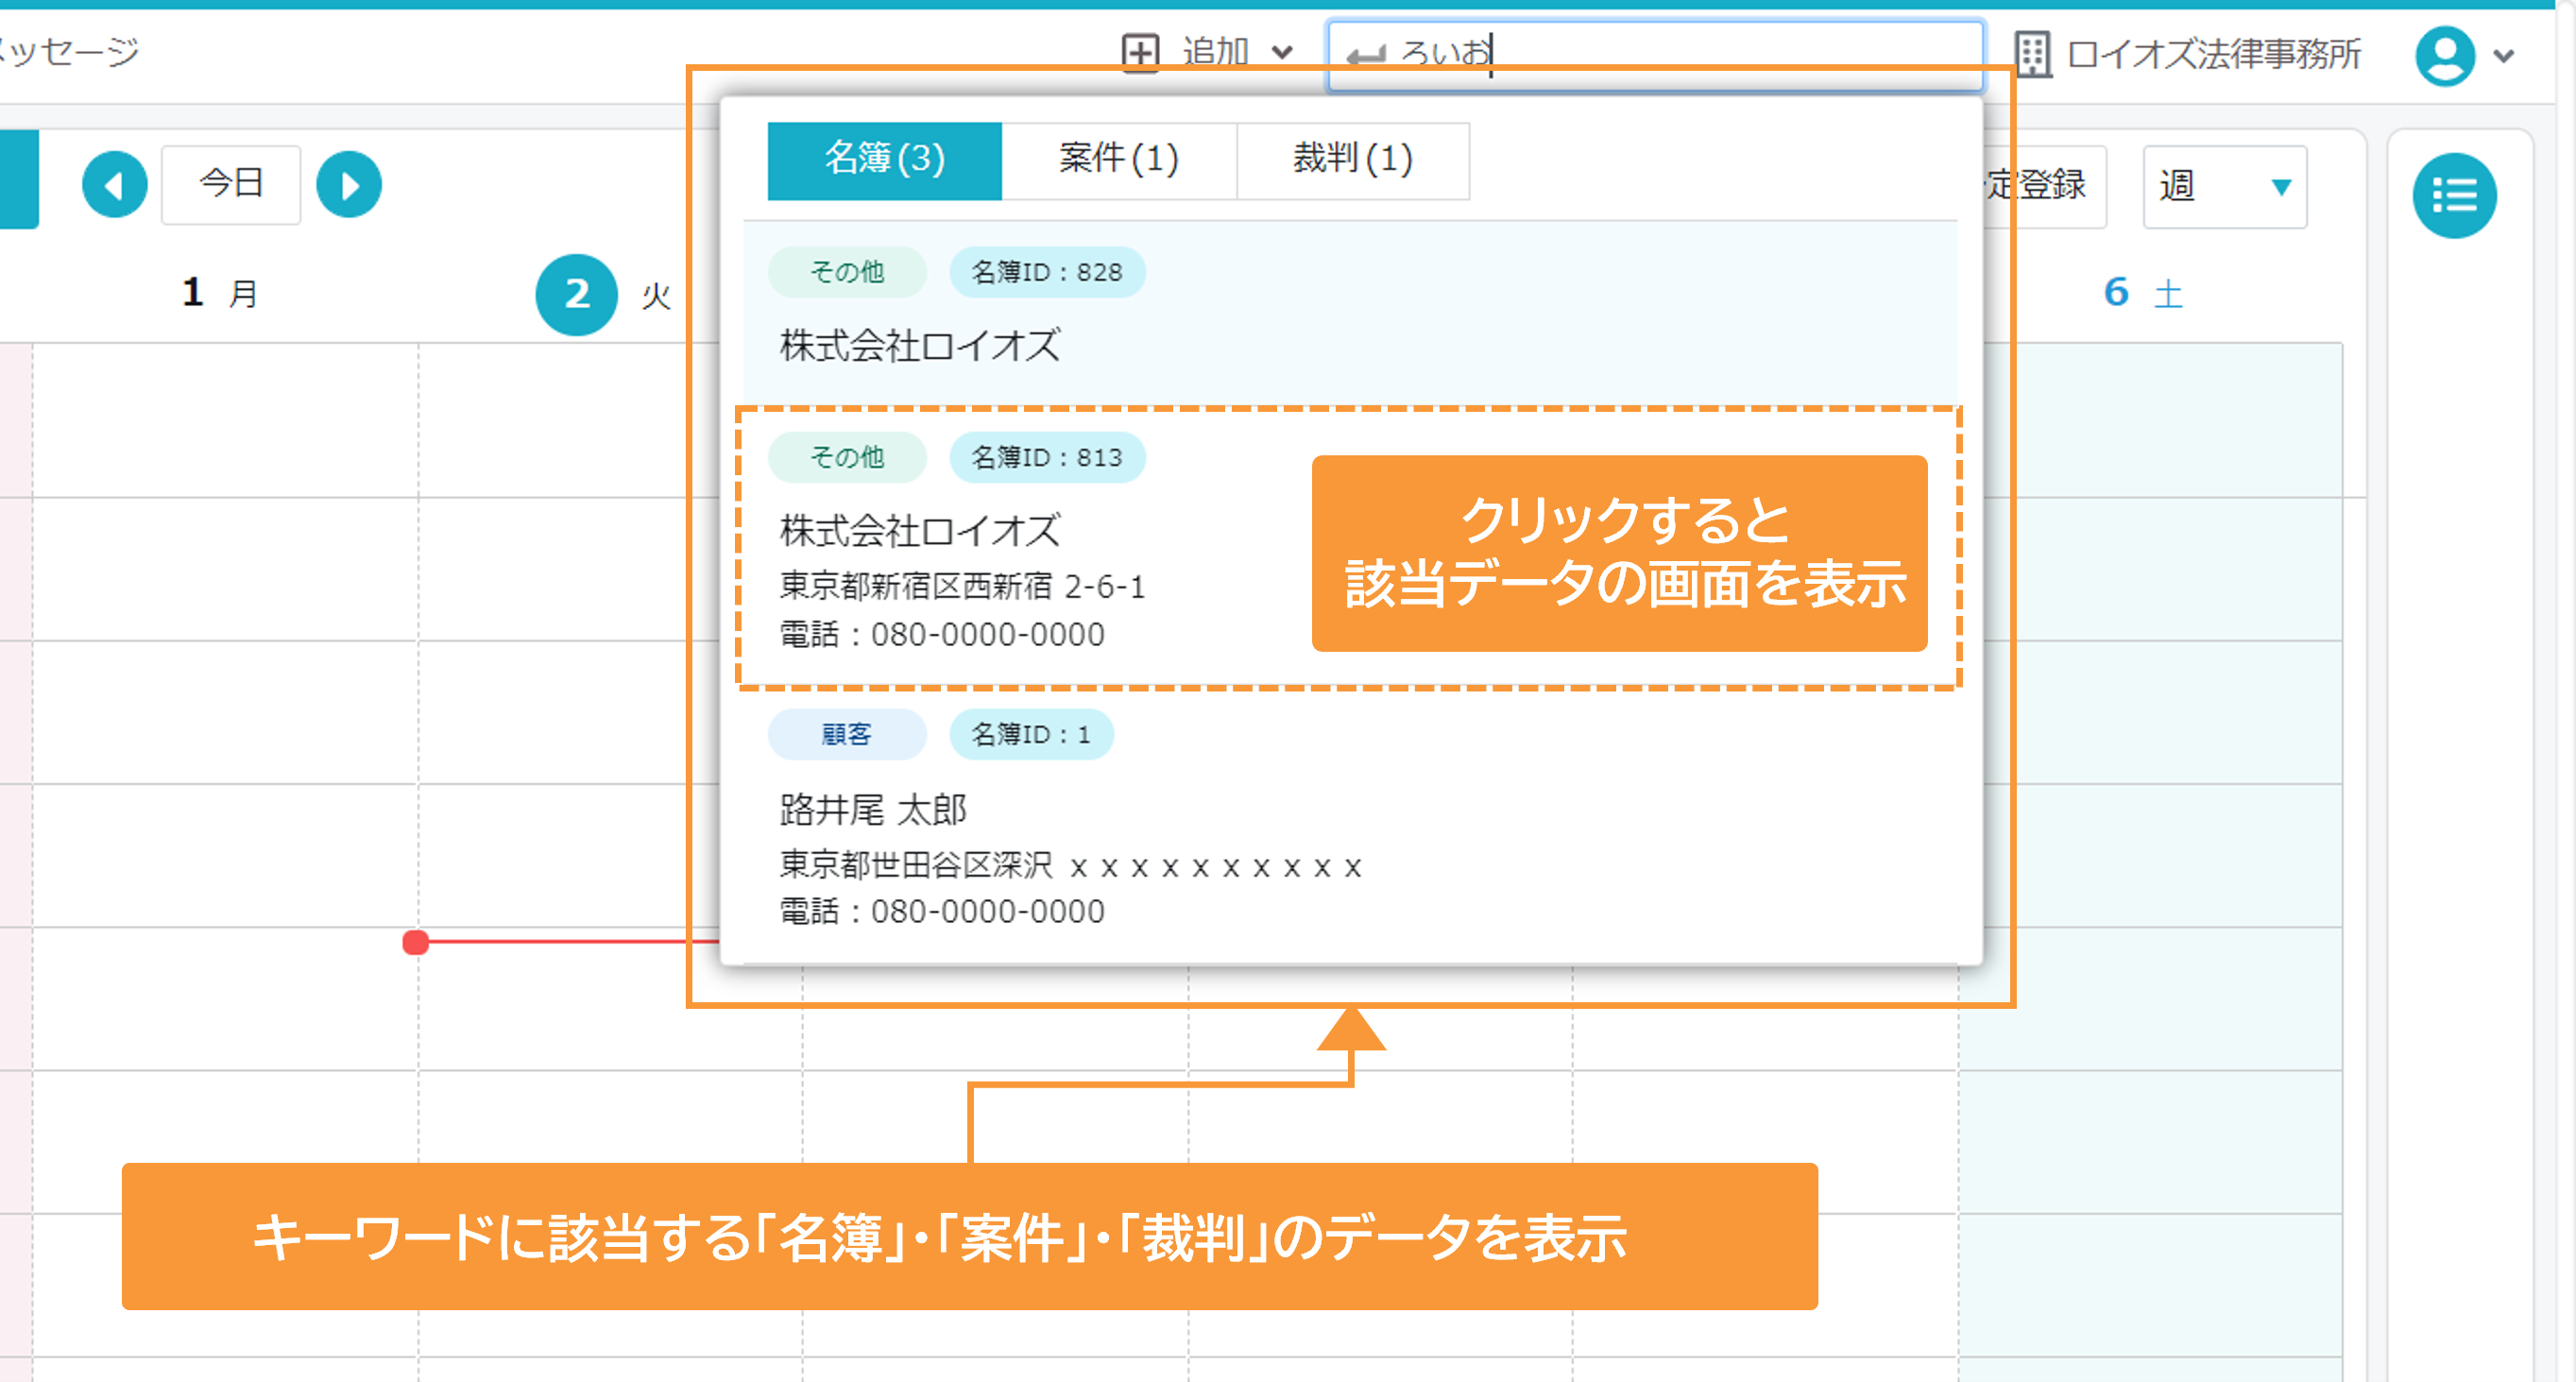Click the 名簿ID：1 badge
Viewport: 2576px width, 1382px height.
tap(1030, 735)
